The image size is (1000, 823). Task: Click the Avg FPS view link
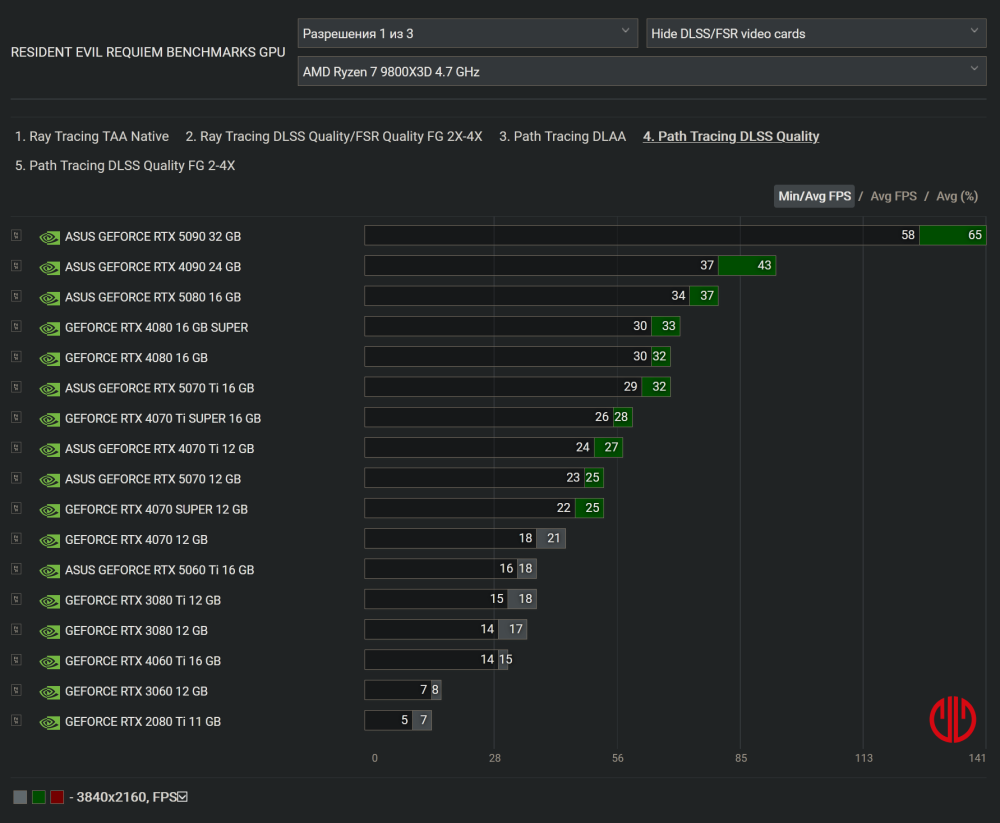coord(893,196)
